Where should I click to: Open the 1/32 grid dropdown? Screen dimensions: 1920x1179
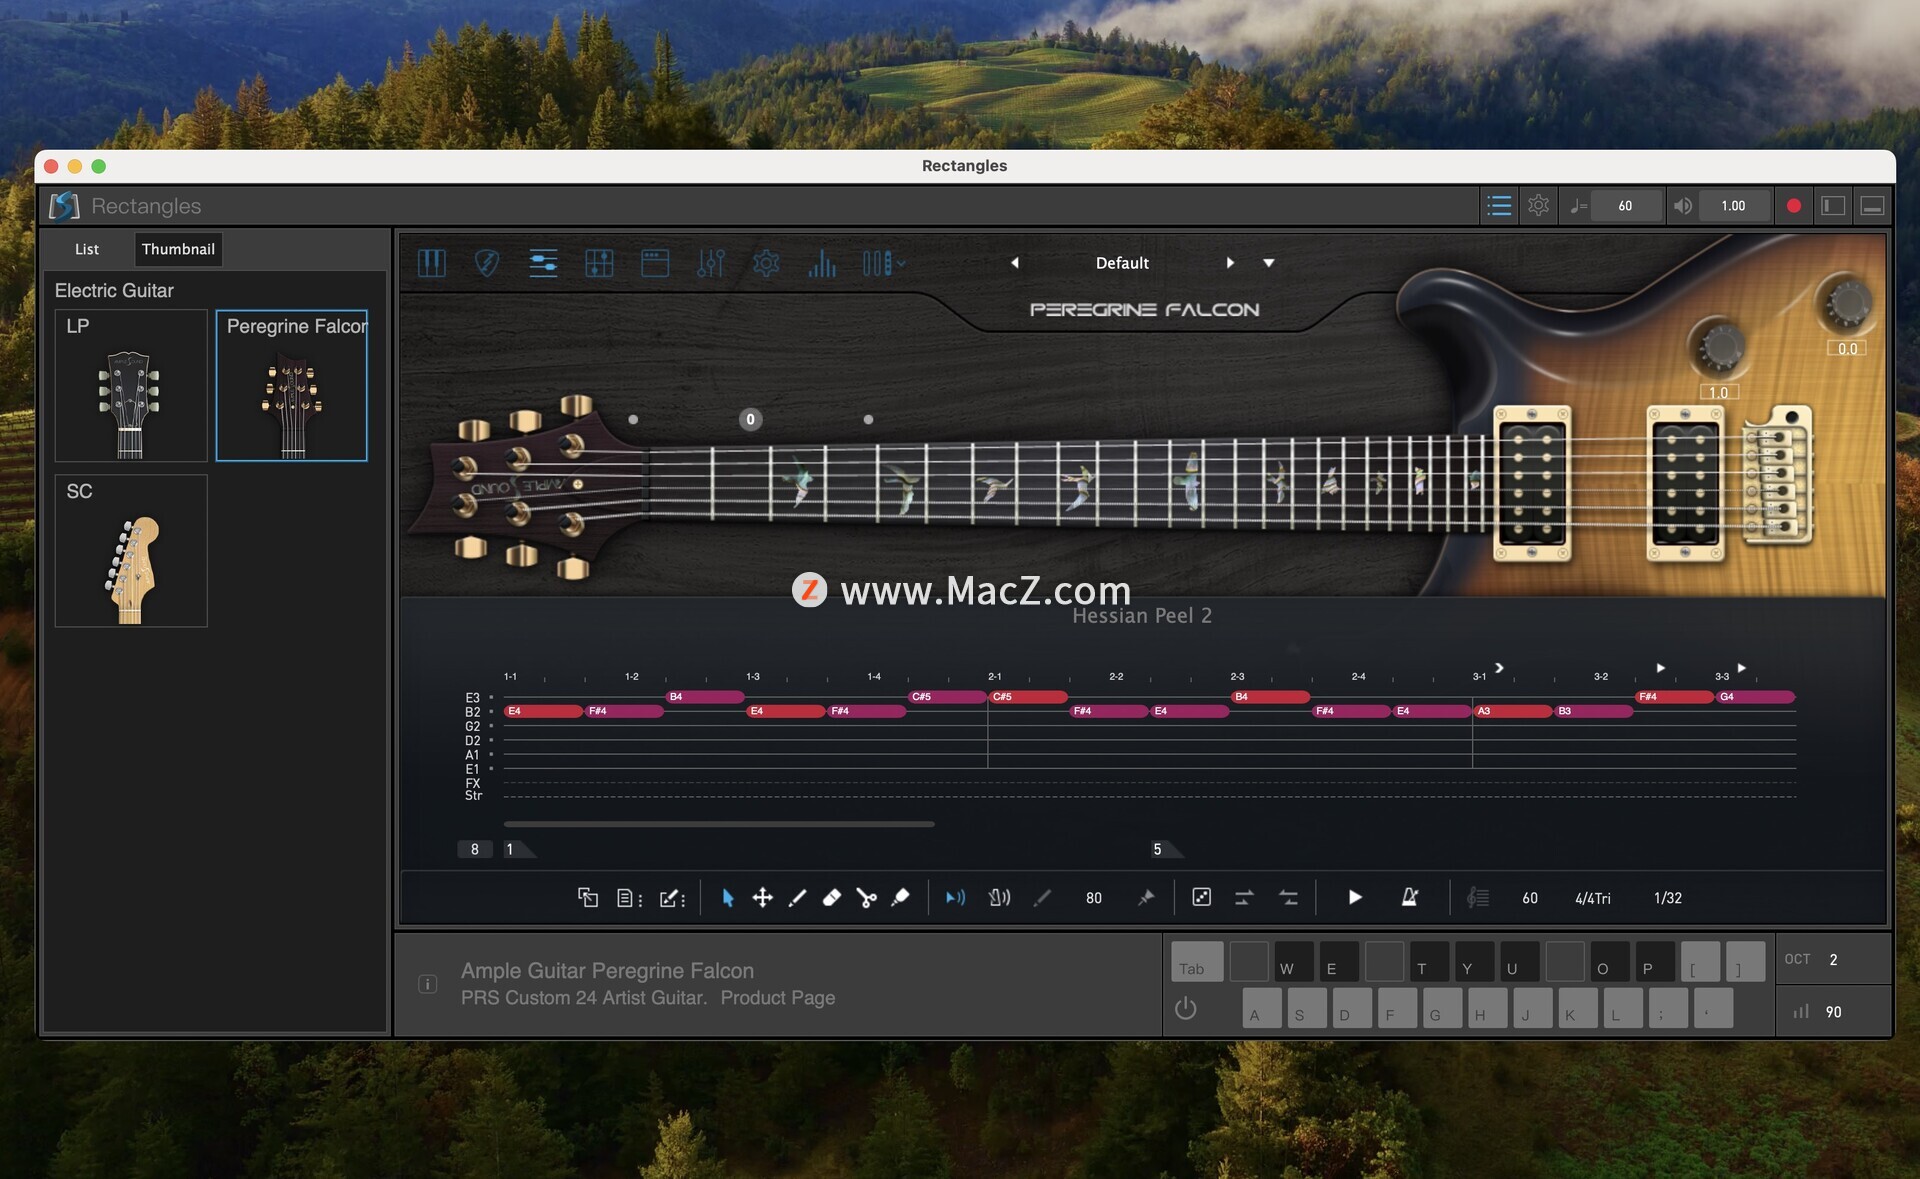click(1667, 898)
